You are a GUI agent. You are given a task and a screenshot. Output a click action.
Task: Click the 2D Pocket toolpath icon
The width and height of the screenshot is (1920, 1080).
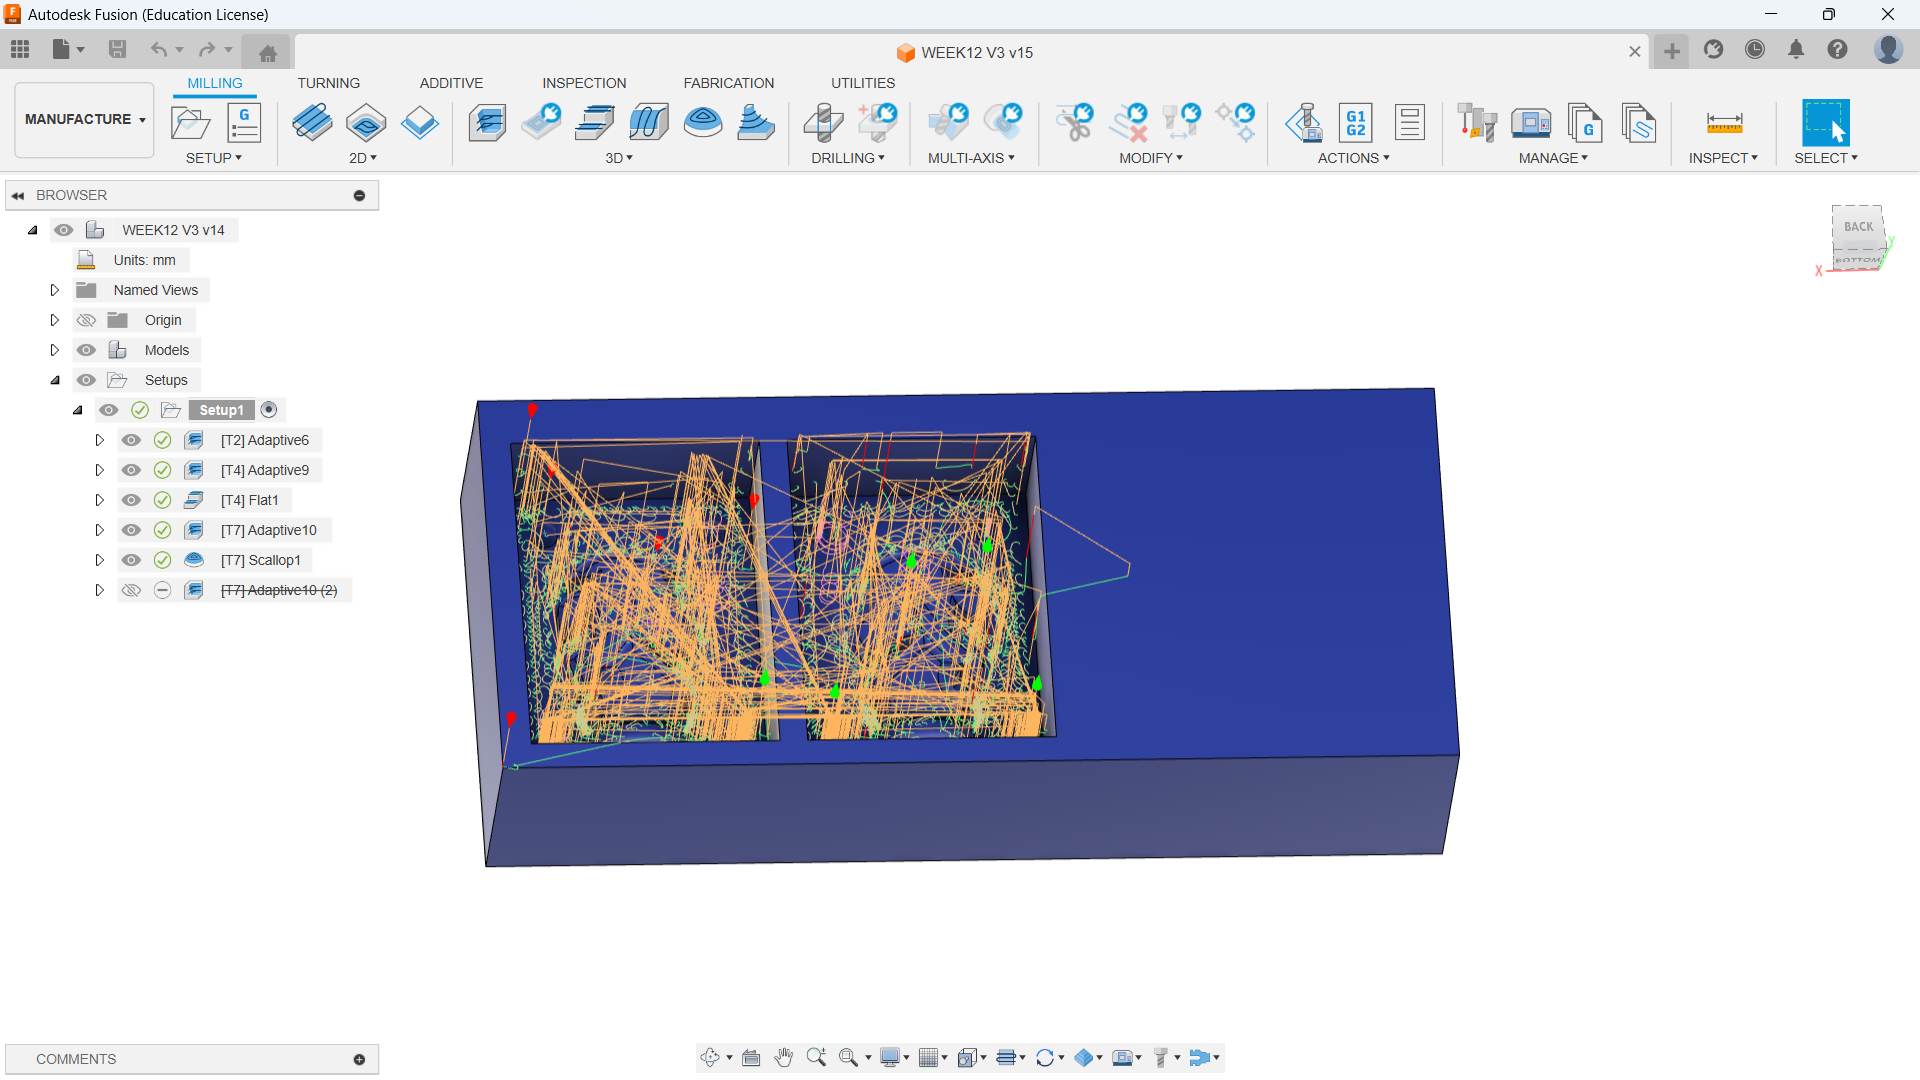[366, 123]
